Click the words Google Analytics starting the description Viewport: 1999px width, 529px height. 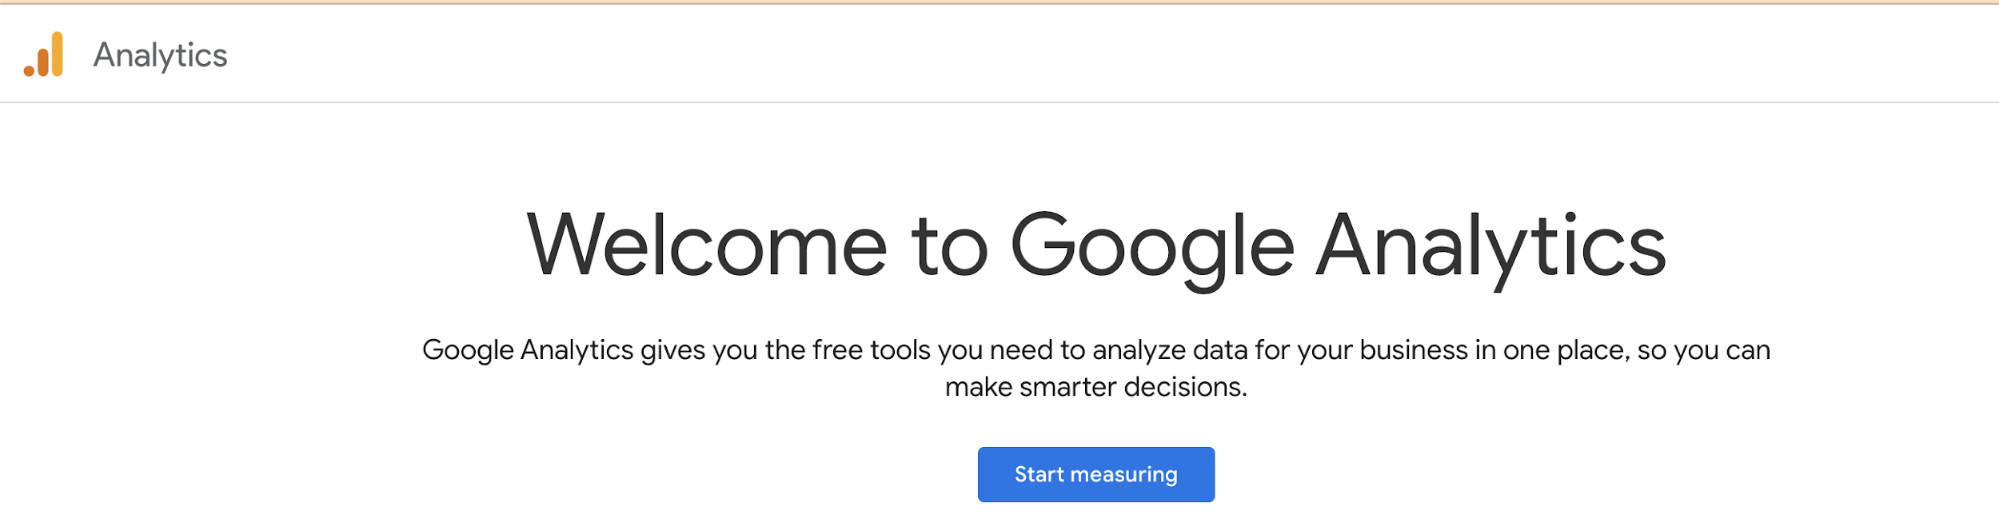coord(528,350)
